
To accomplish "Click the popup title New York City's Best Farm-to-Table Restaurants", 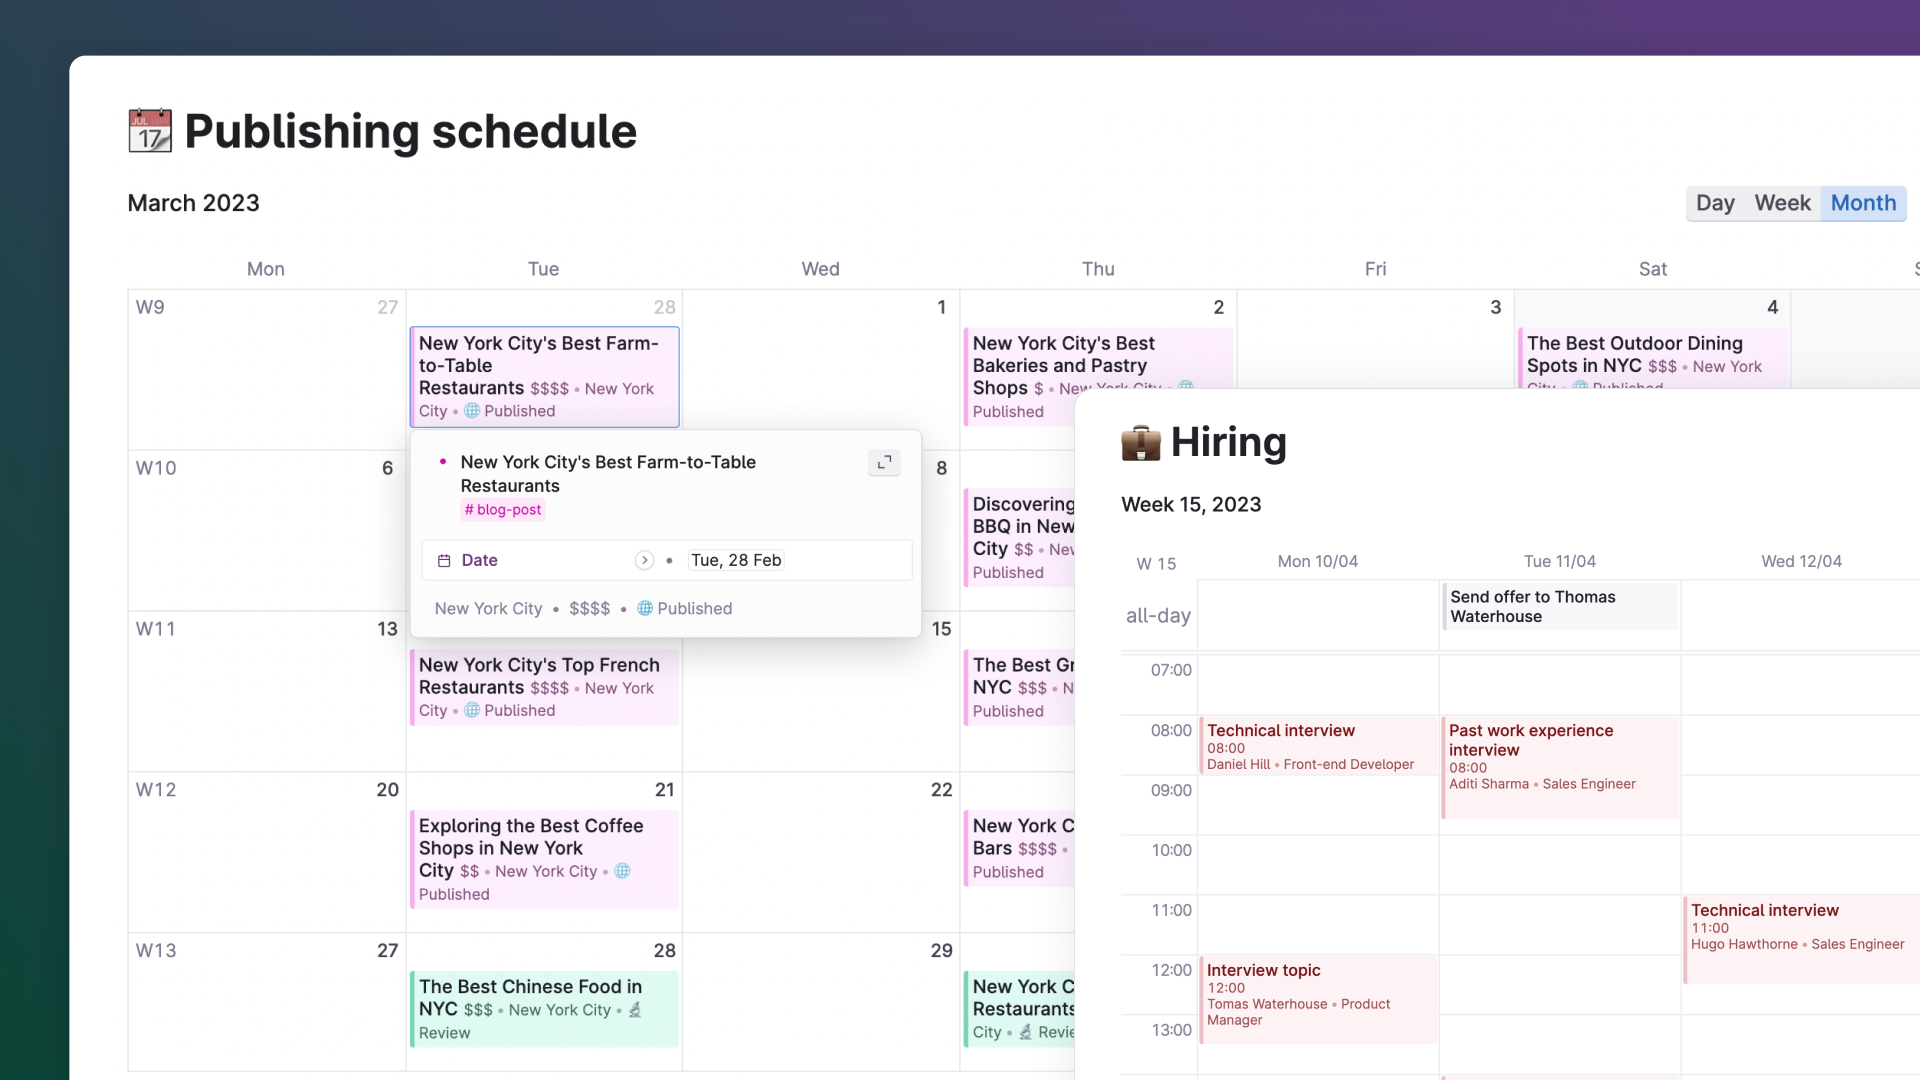I will 608,474.
